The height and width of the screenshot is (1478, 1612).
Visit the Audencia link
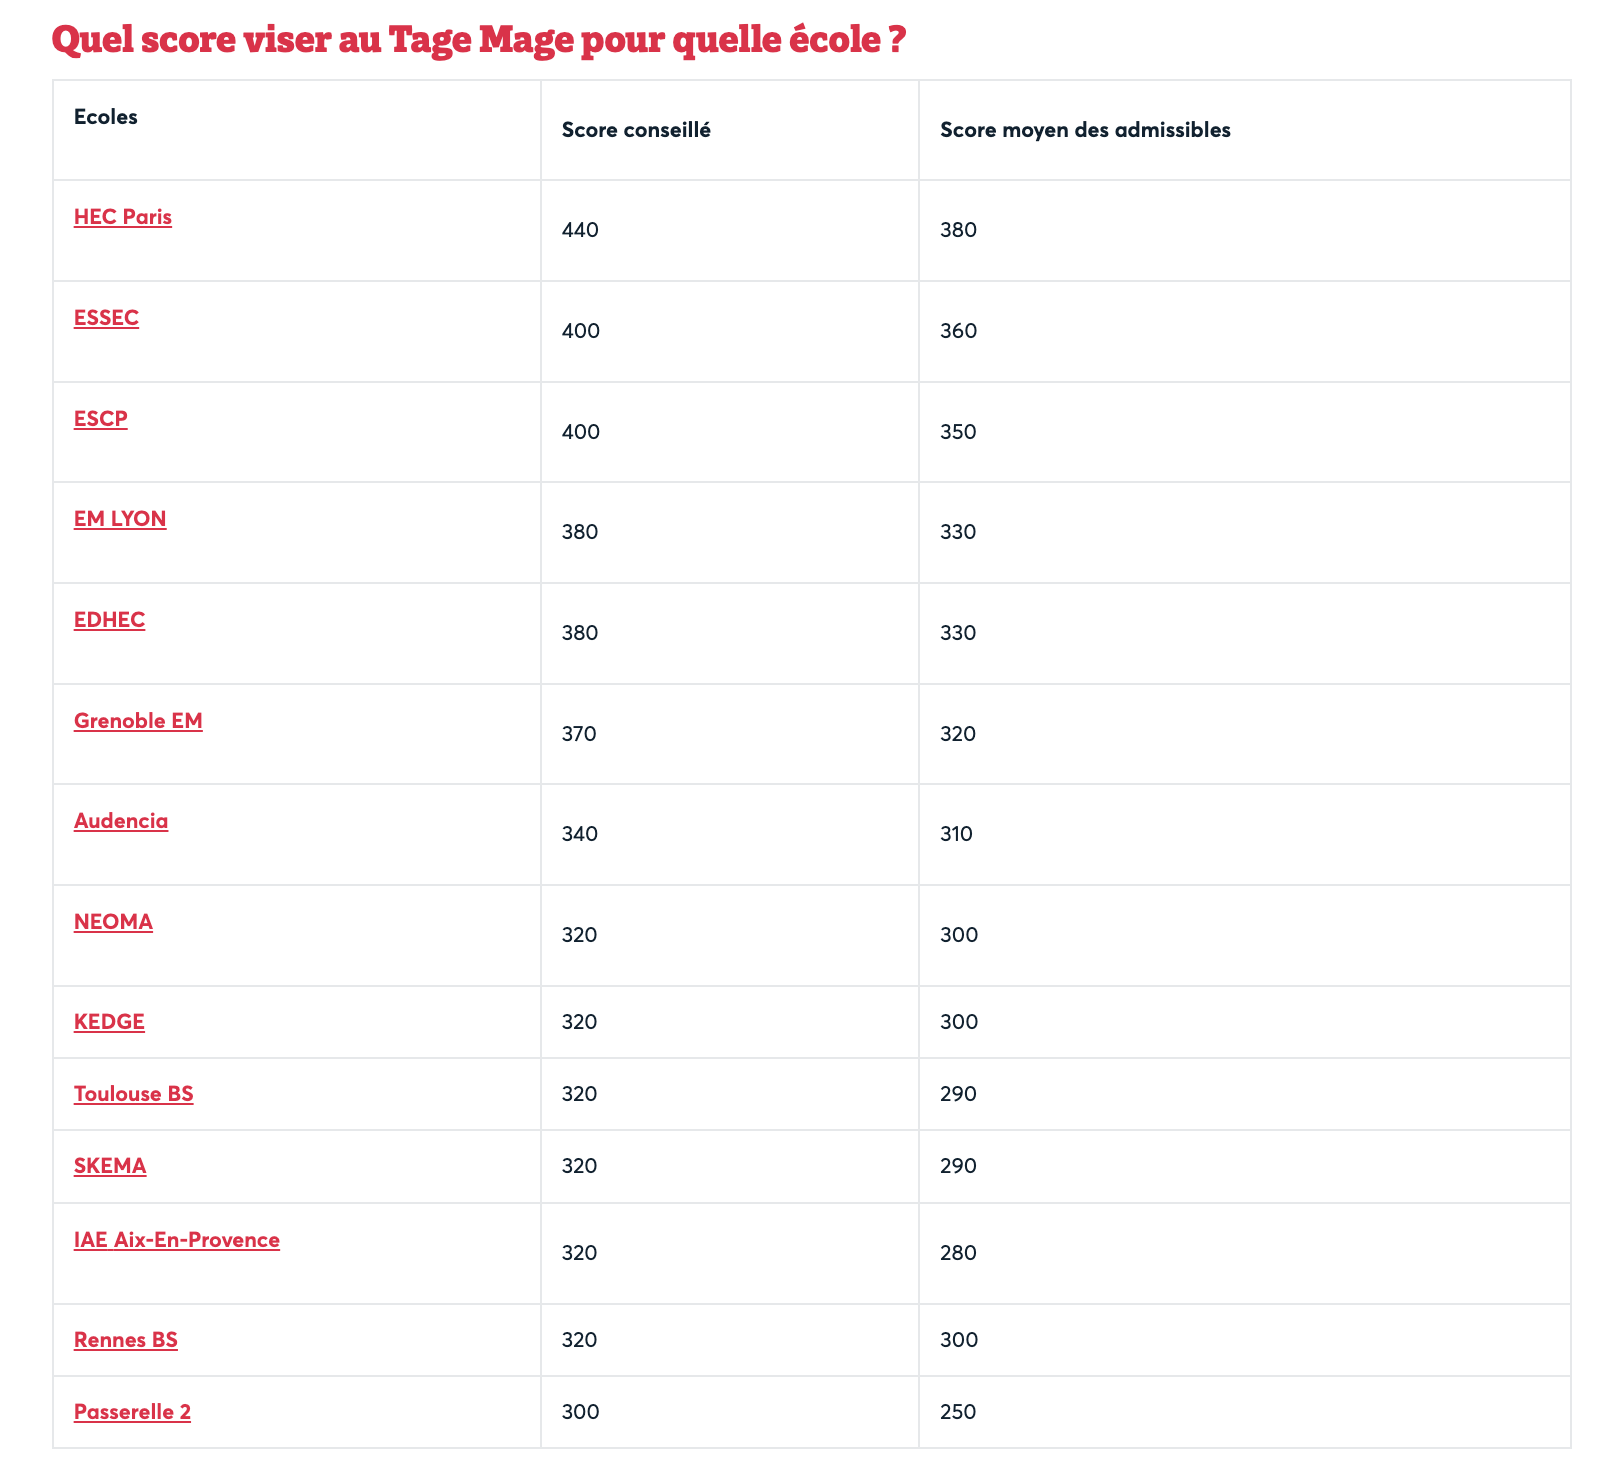click(121, 821)
